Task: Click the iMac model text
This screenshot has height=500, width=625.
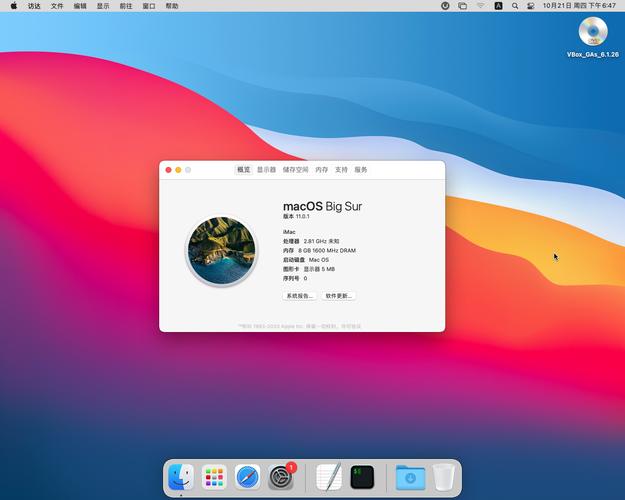Action: [289, 232]
